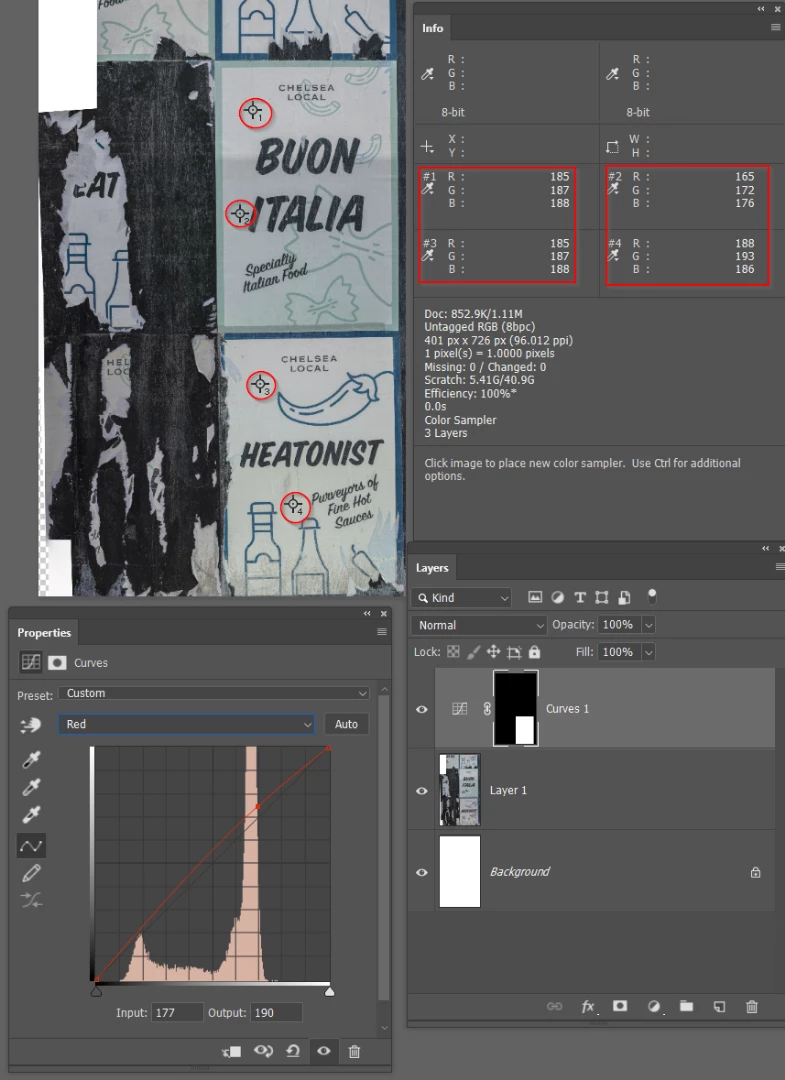785x1080 pixels.
Task: Click the add layer style fx icon
Action: (x=588, y=1006)
